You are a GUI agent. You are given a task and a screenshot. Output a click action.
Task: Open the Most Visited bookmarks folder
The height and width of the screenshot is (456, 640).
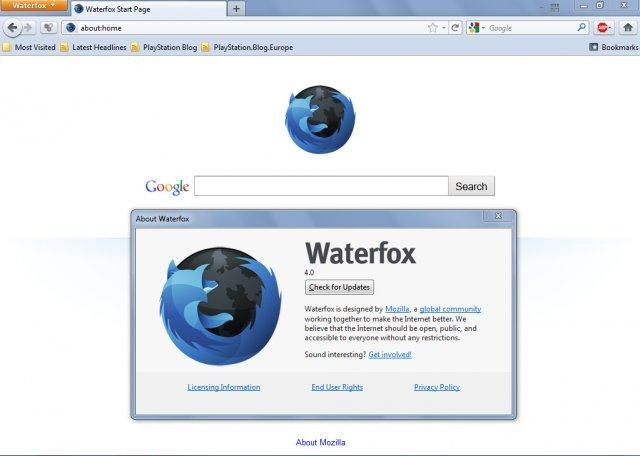pos(29,47)
